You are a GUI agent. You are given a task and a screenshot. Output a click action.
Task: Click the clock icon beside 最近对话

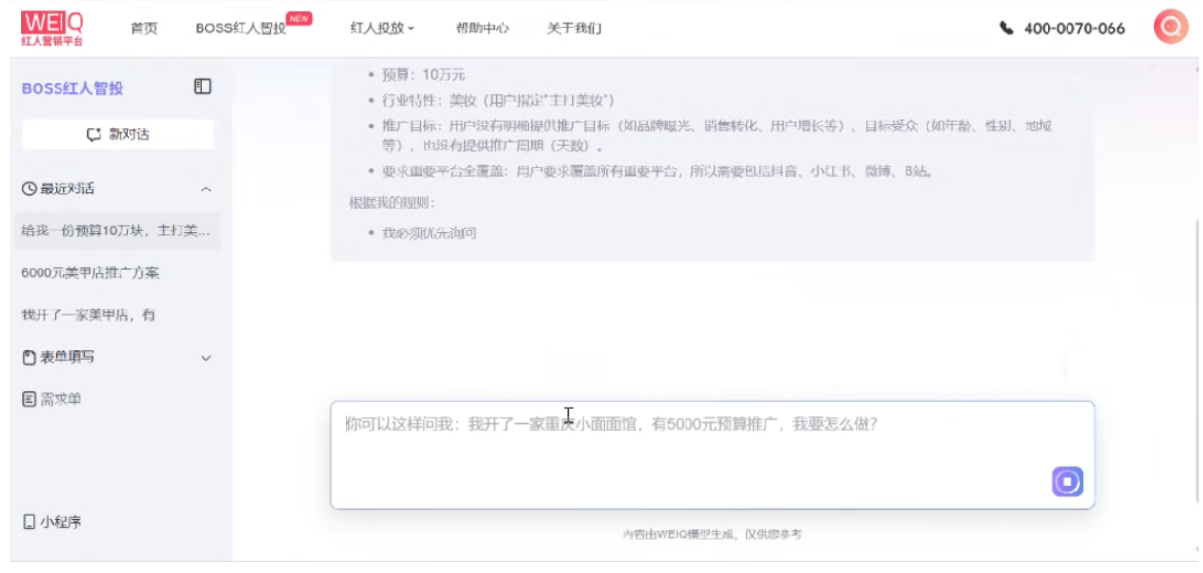point(29,189)
